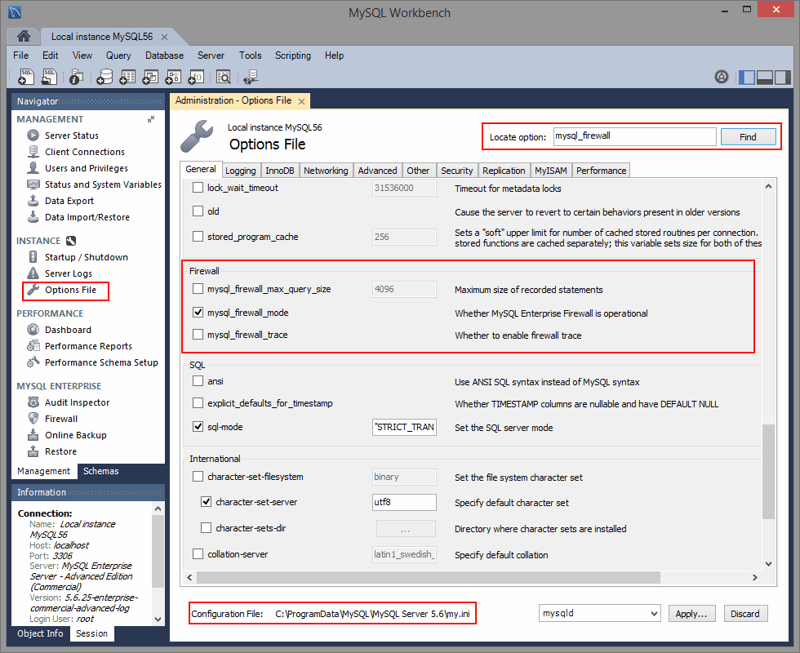The height and width of the screenshot is (653, 800).
Task: Open the Performance Dashboard
Action: coord(68,330)
